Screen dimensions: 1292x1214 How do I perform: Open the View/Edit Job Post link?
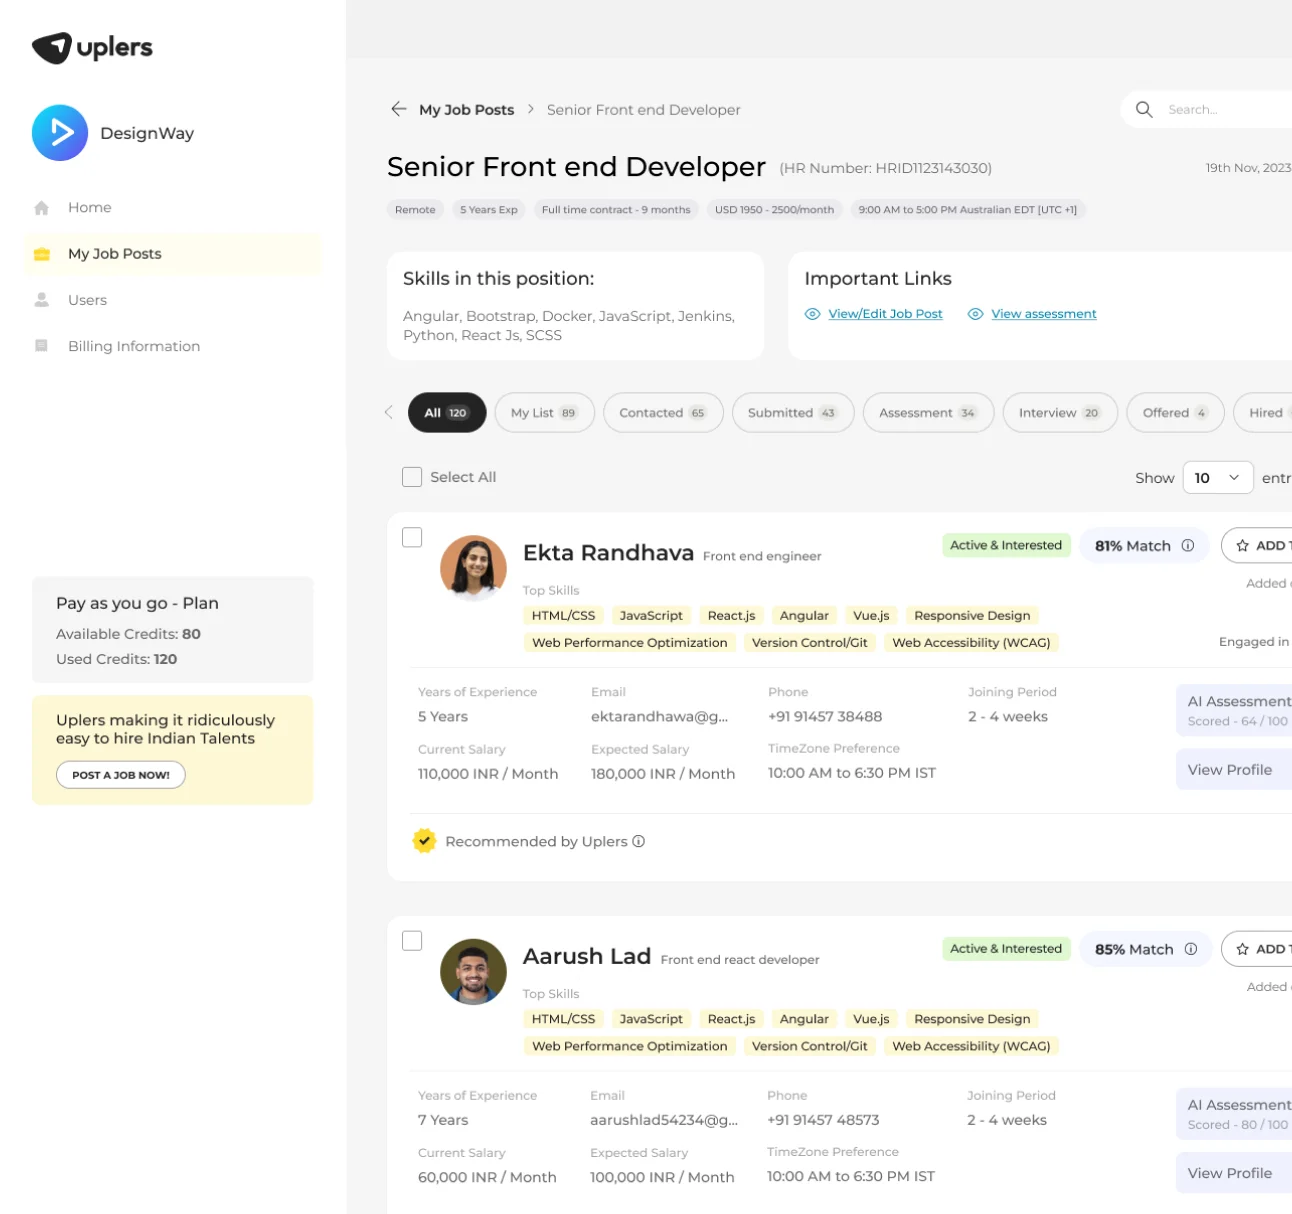884,313
